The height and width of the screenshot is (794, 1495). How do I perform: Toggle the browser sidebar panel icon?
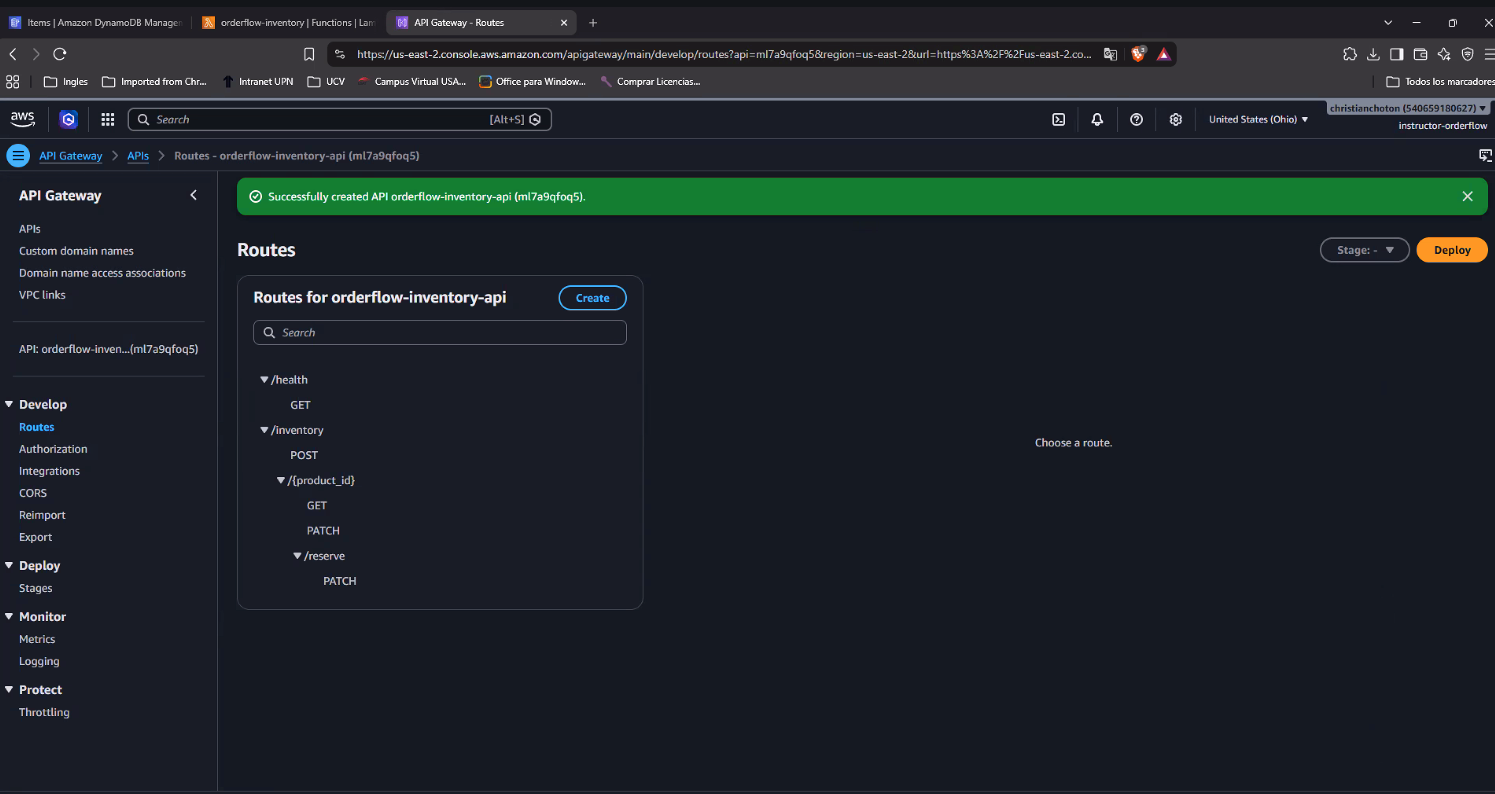point(1396,54)
